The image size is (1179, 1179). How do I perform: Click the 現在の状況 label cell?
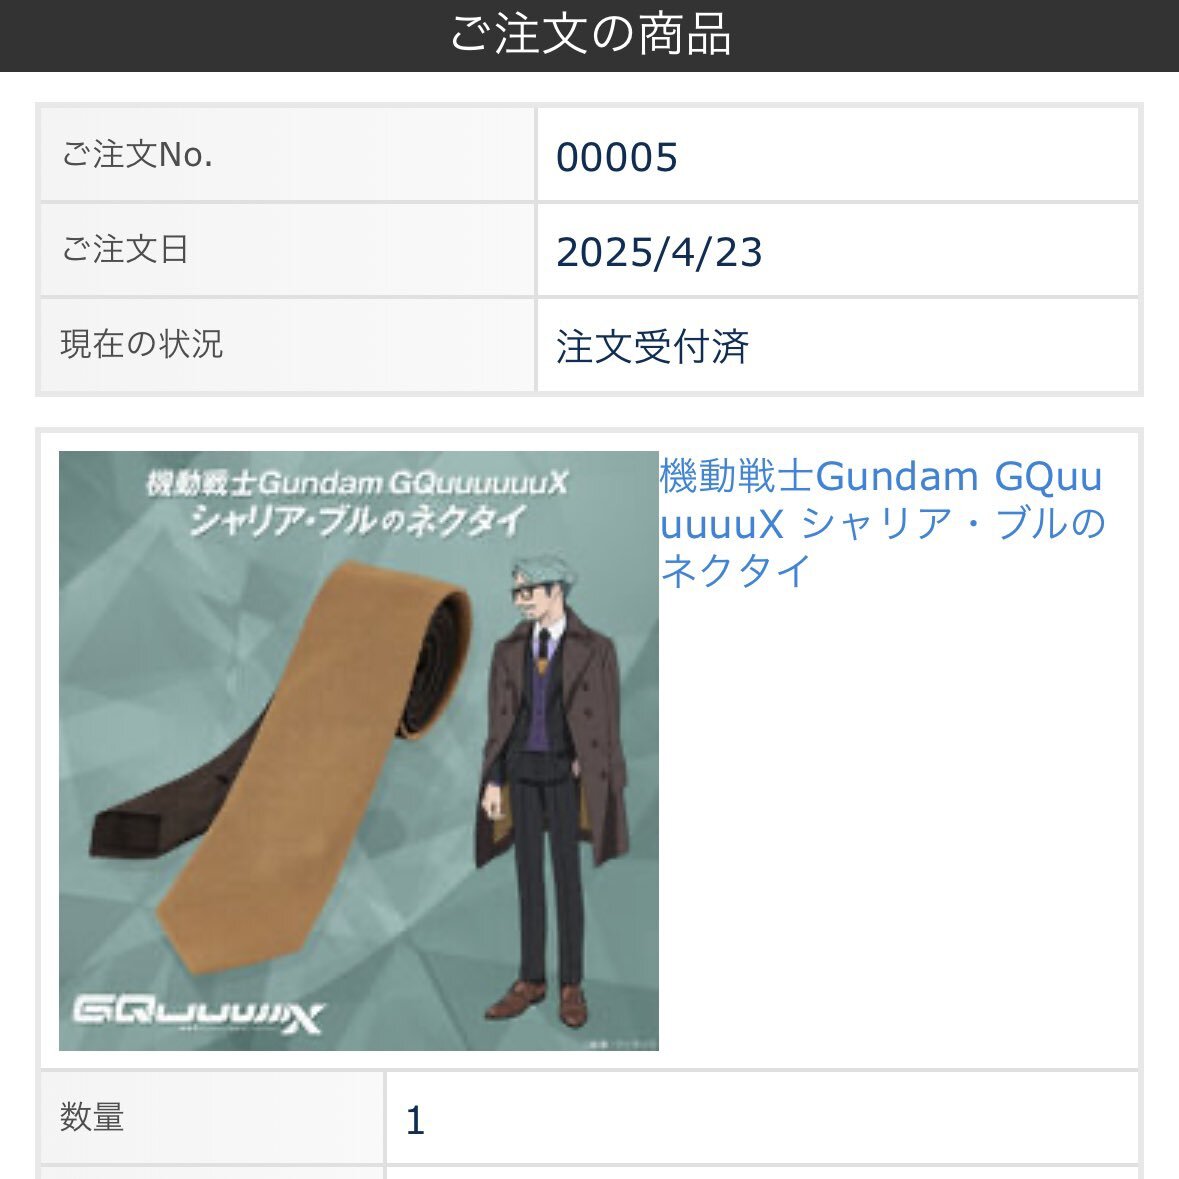pyautogui.click(x=287, y=345)
